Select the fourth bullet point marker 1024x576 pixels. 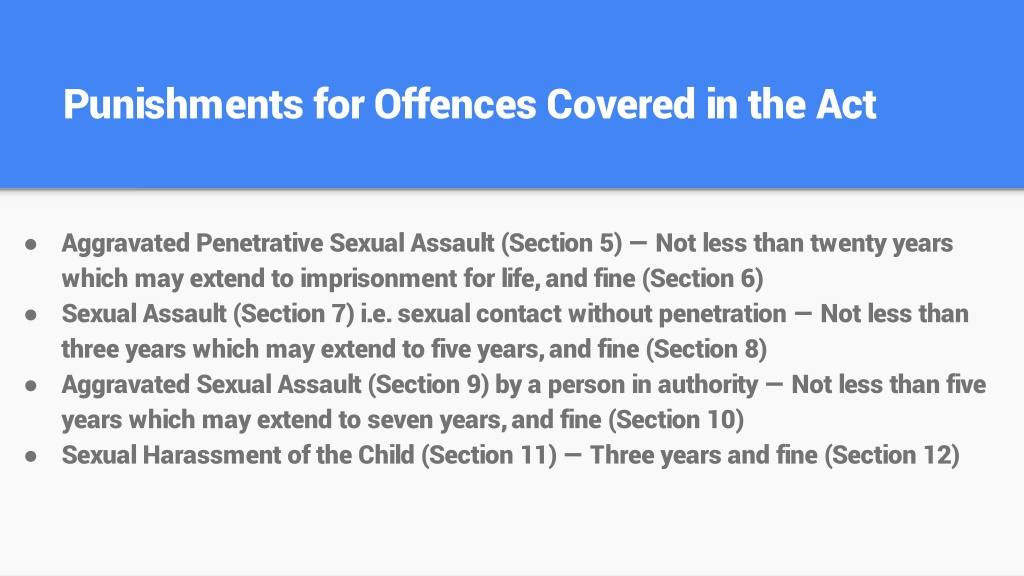[x=31, y=456]
